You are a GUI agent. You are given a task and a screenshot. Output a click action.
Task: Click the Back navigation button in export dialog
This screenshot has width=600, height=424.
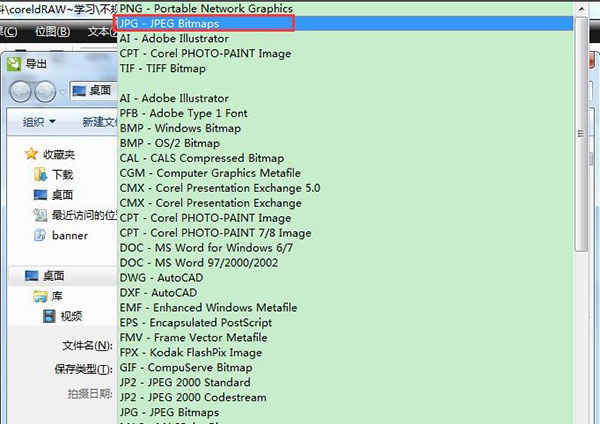(20, 91)
